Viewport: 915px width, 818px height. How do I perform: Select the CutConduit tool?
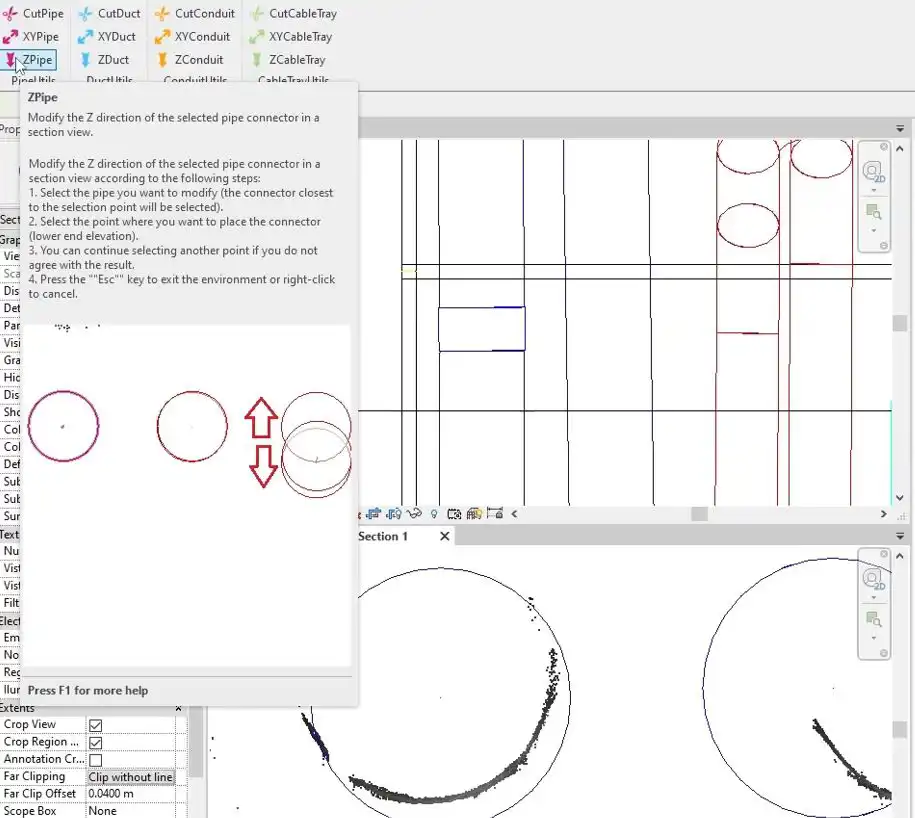(195, 13)
